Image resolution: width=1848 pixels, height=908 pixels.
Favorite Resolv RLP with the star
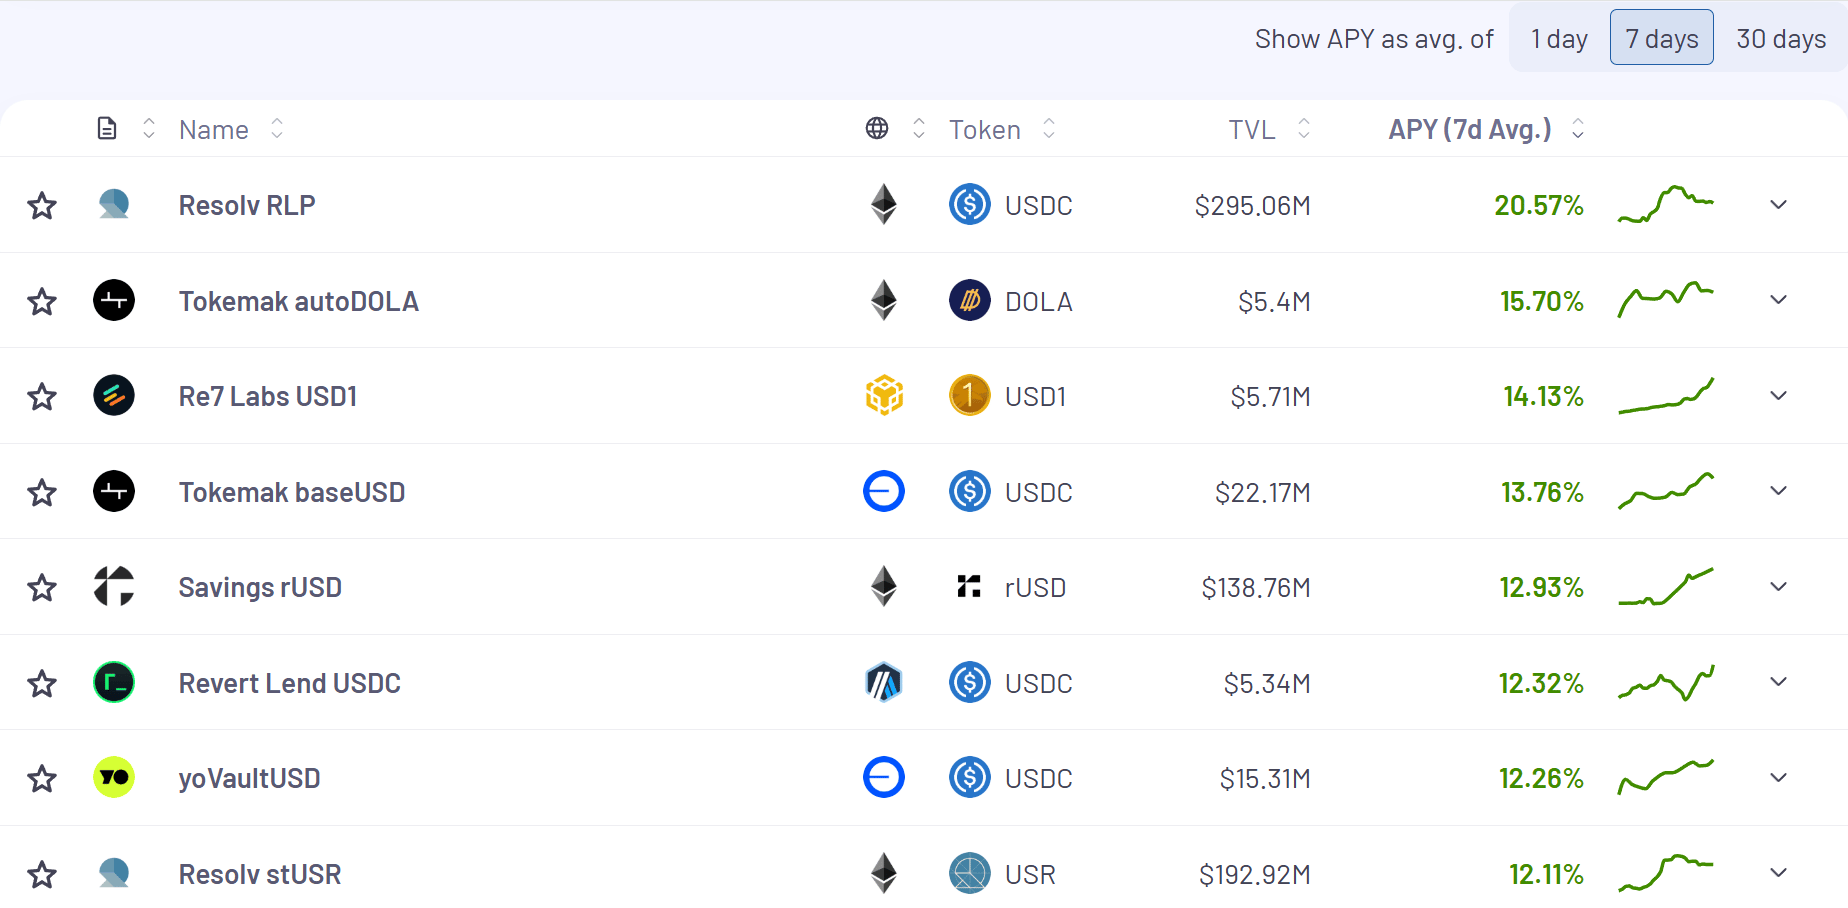(42, 206)
